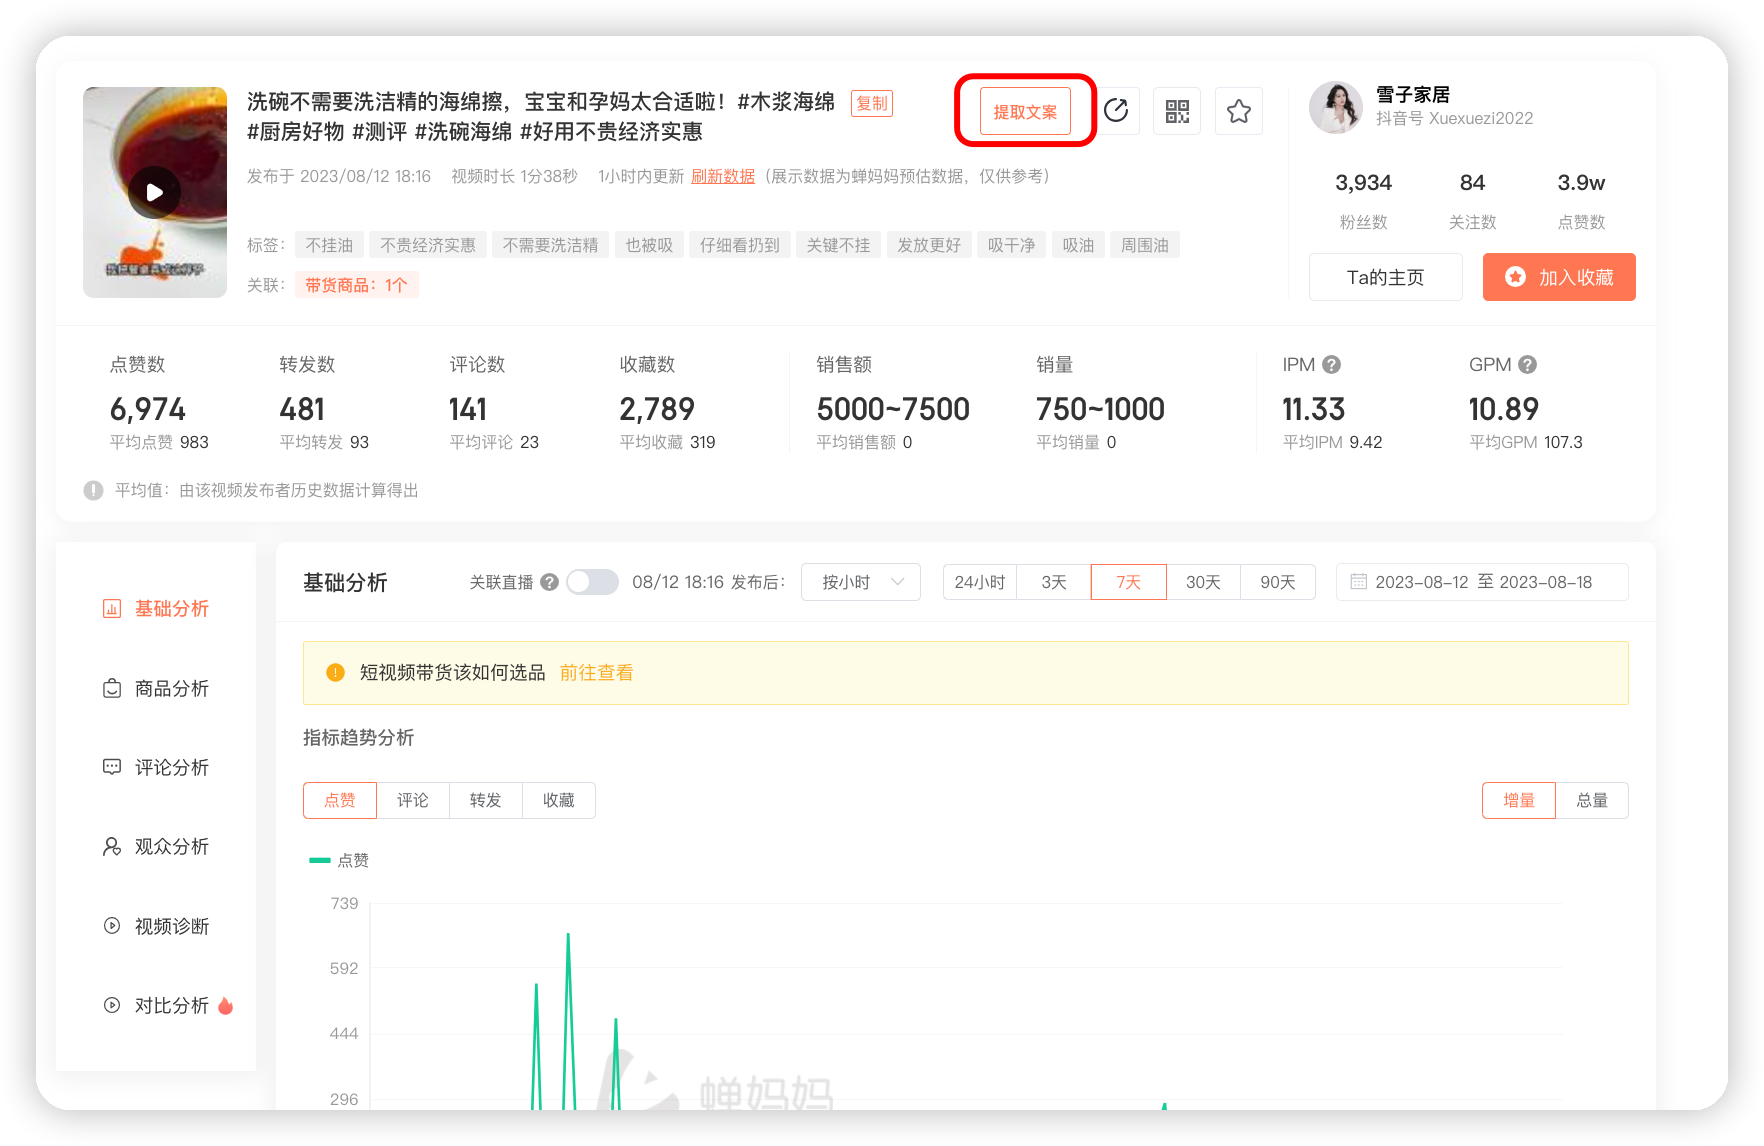Click the IPM help question icon
Image resolution: width=1764 pixels, height=1146 pixels.
coord(1331,365)
